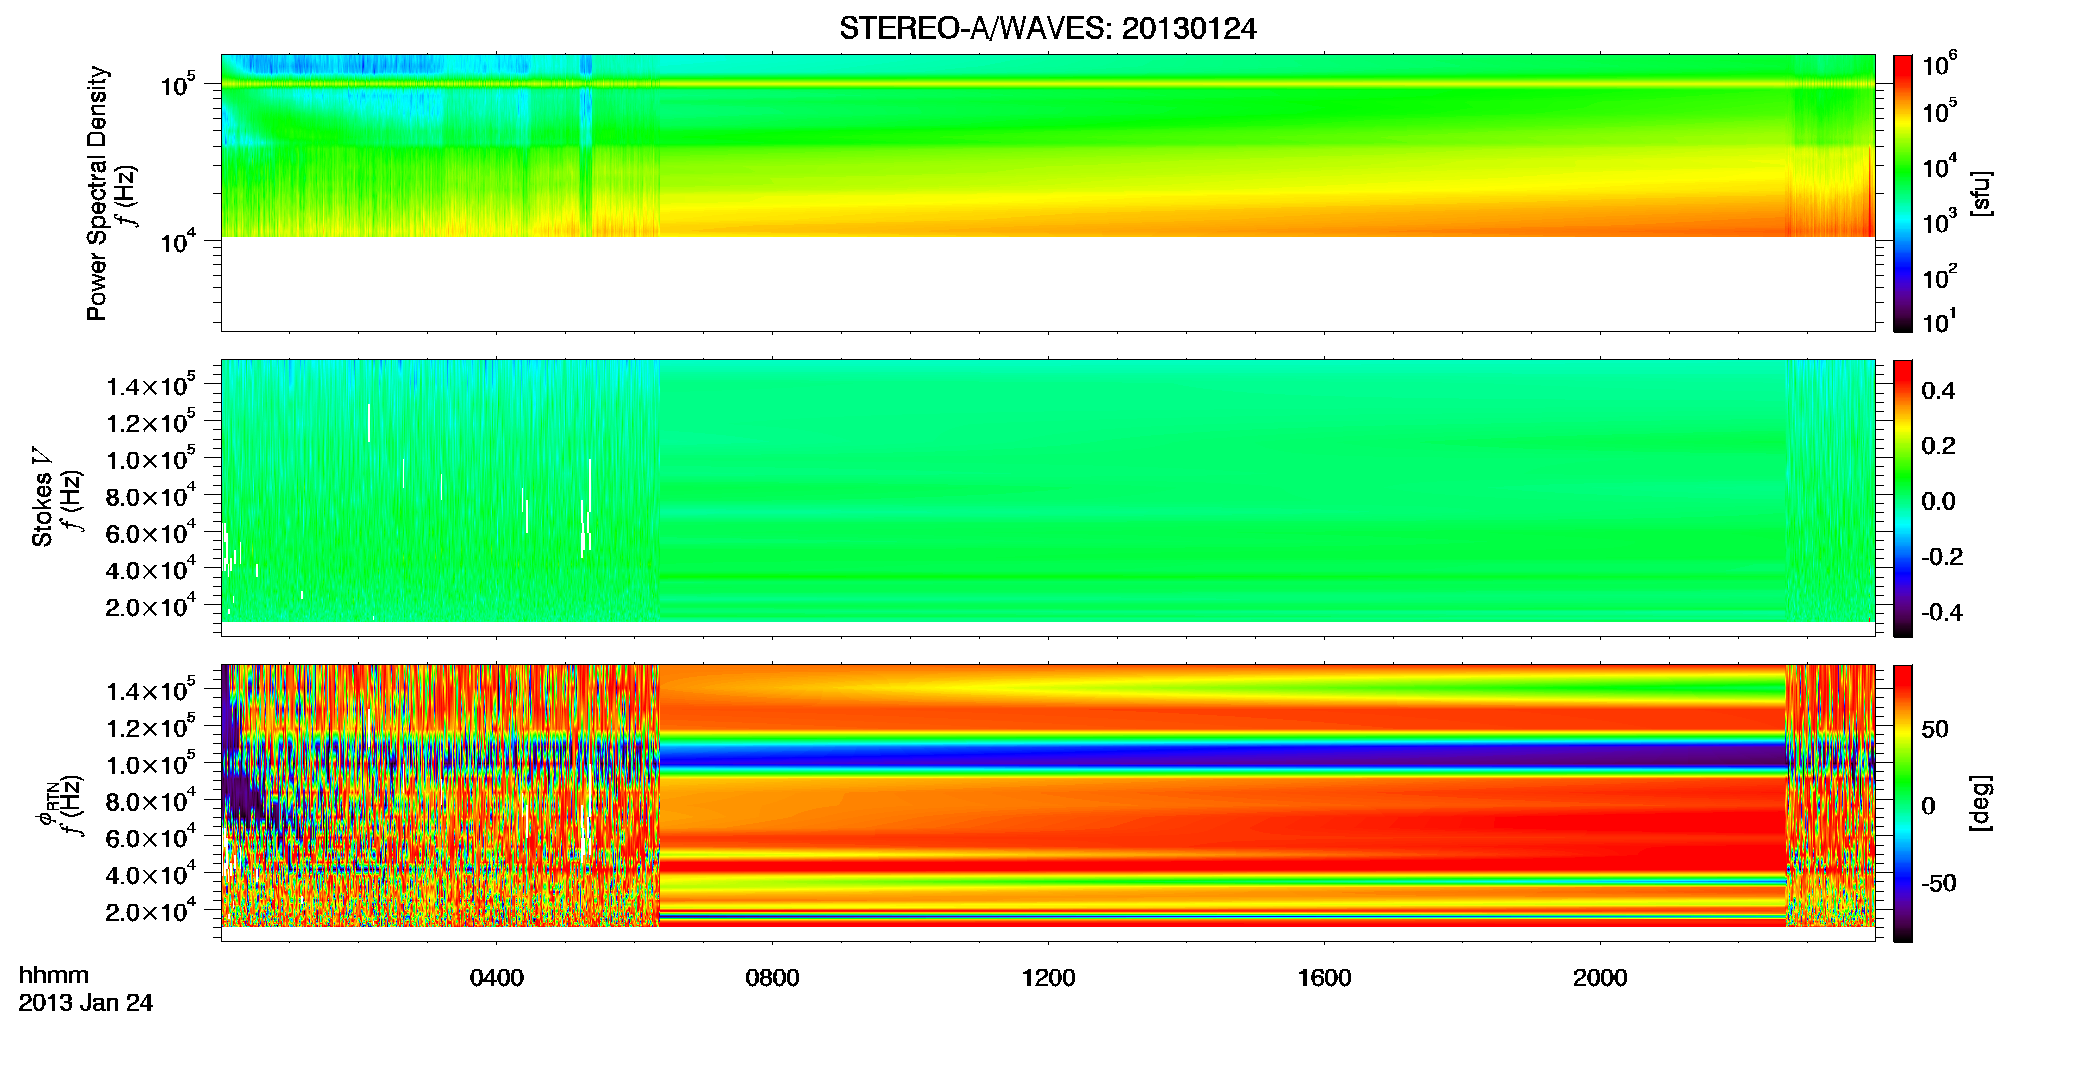Click the -50 tick on degree color bar
This screenshot has height=1080, width=2096.
1939,884
